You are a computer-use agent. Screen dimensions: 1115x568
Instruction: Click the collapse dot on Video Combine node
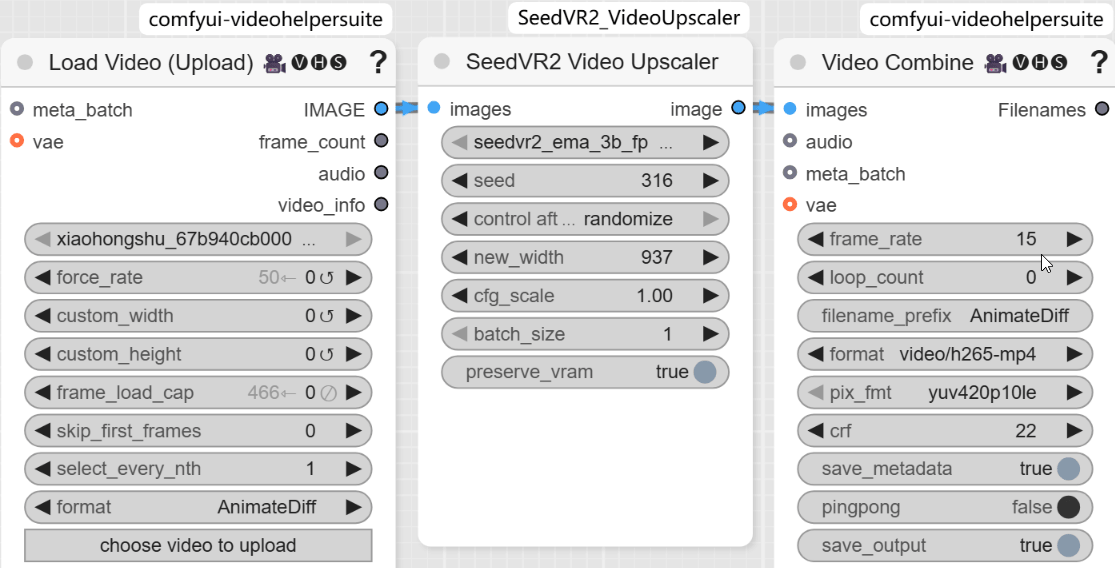pos(797,63)
